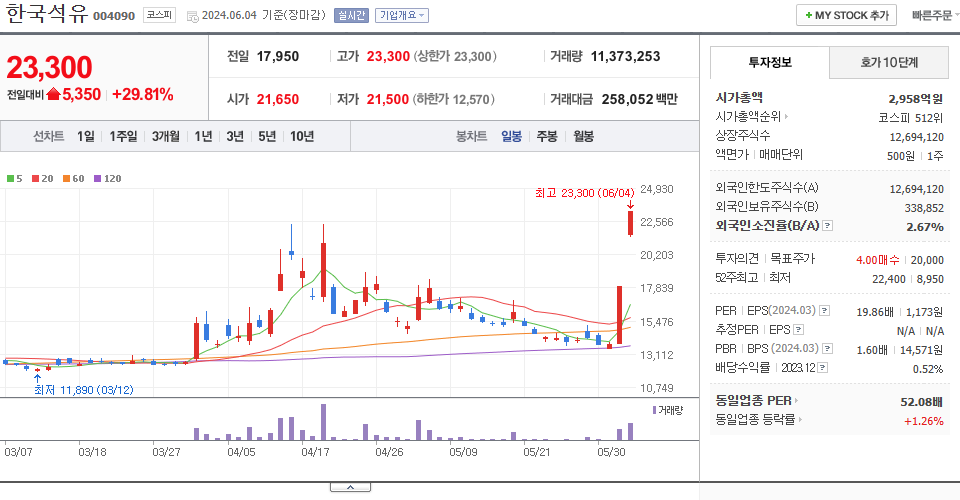
Task: Select the 5년 line chart period
Action: point(267,136)
